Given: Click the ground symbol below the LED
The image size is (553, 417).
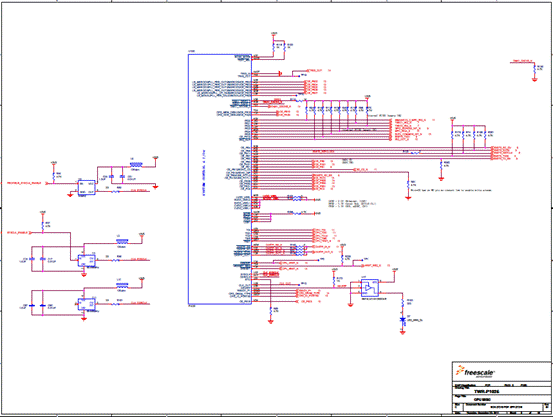Looking at the screenshot, I should pos(402,332).
